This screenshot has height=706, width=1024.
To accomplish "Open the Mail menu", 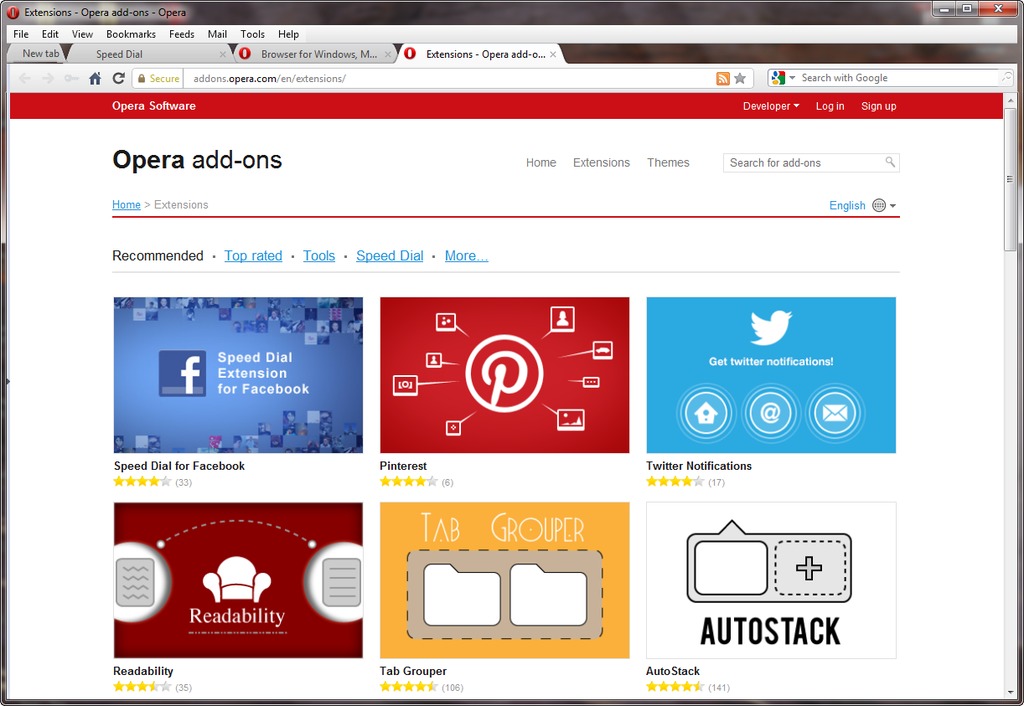I will (x=217, y=34).
